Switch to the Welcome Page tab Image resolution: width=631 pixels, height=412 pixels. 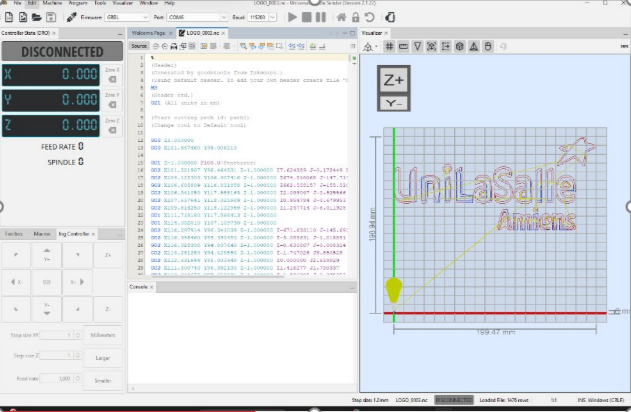click(148, 33)
